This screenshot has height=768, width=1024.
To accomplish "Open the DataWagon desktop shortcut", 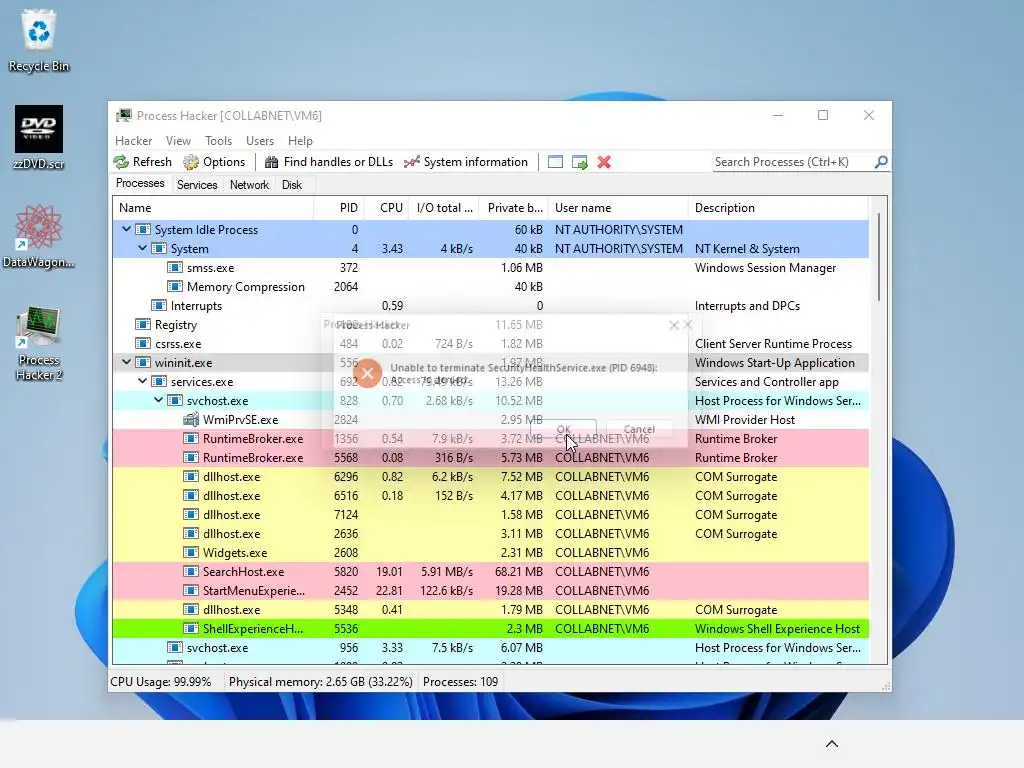I will coord(39,236).
